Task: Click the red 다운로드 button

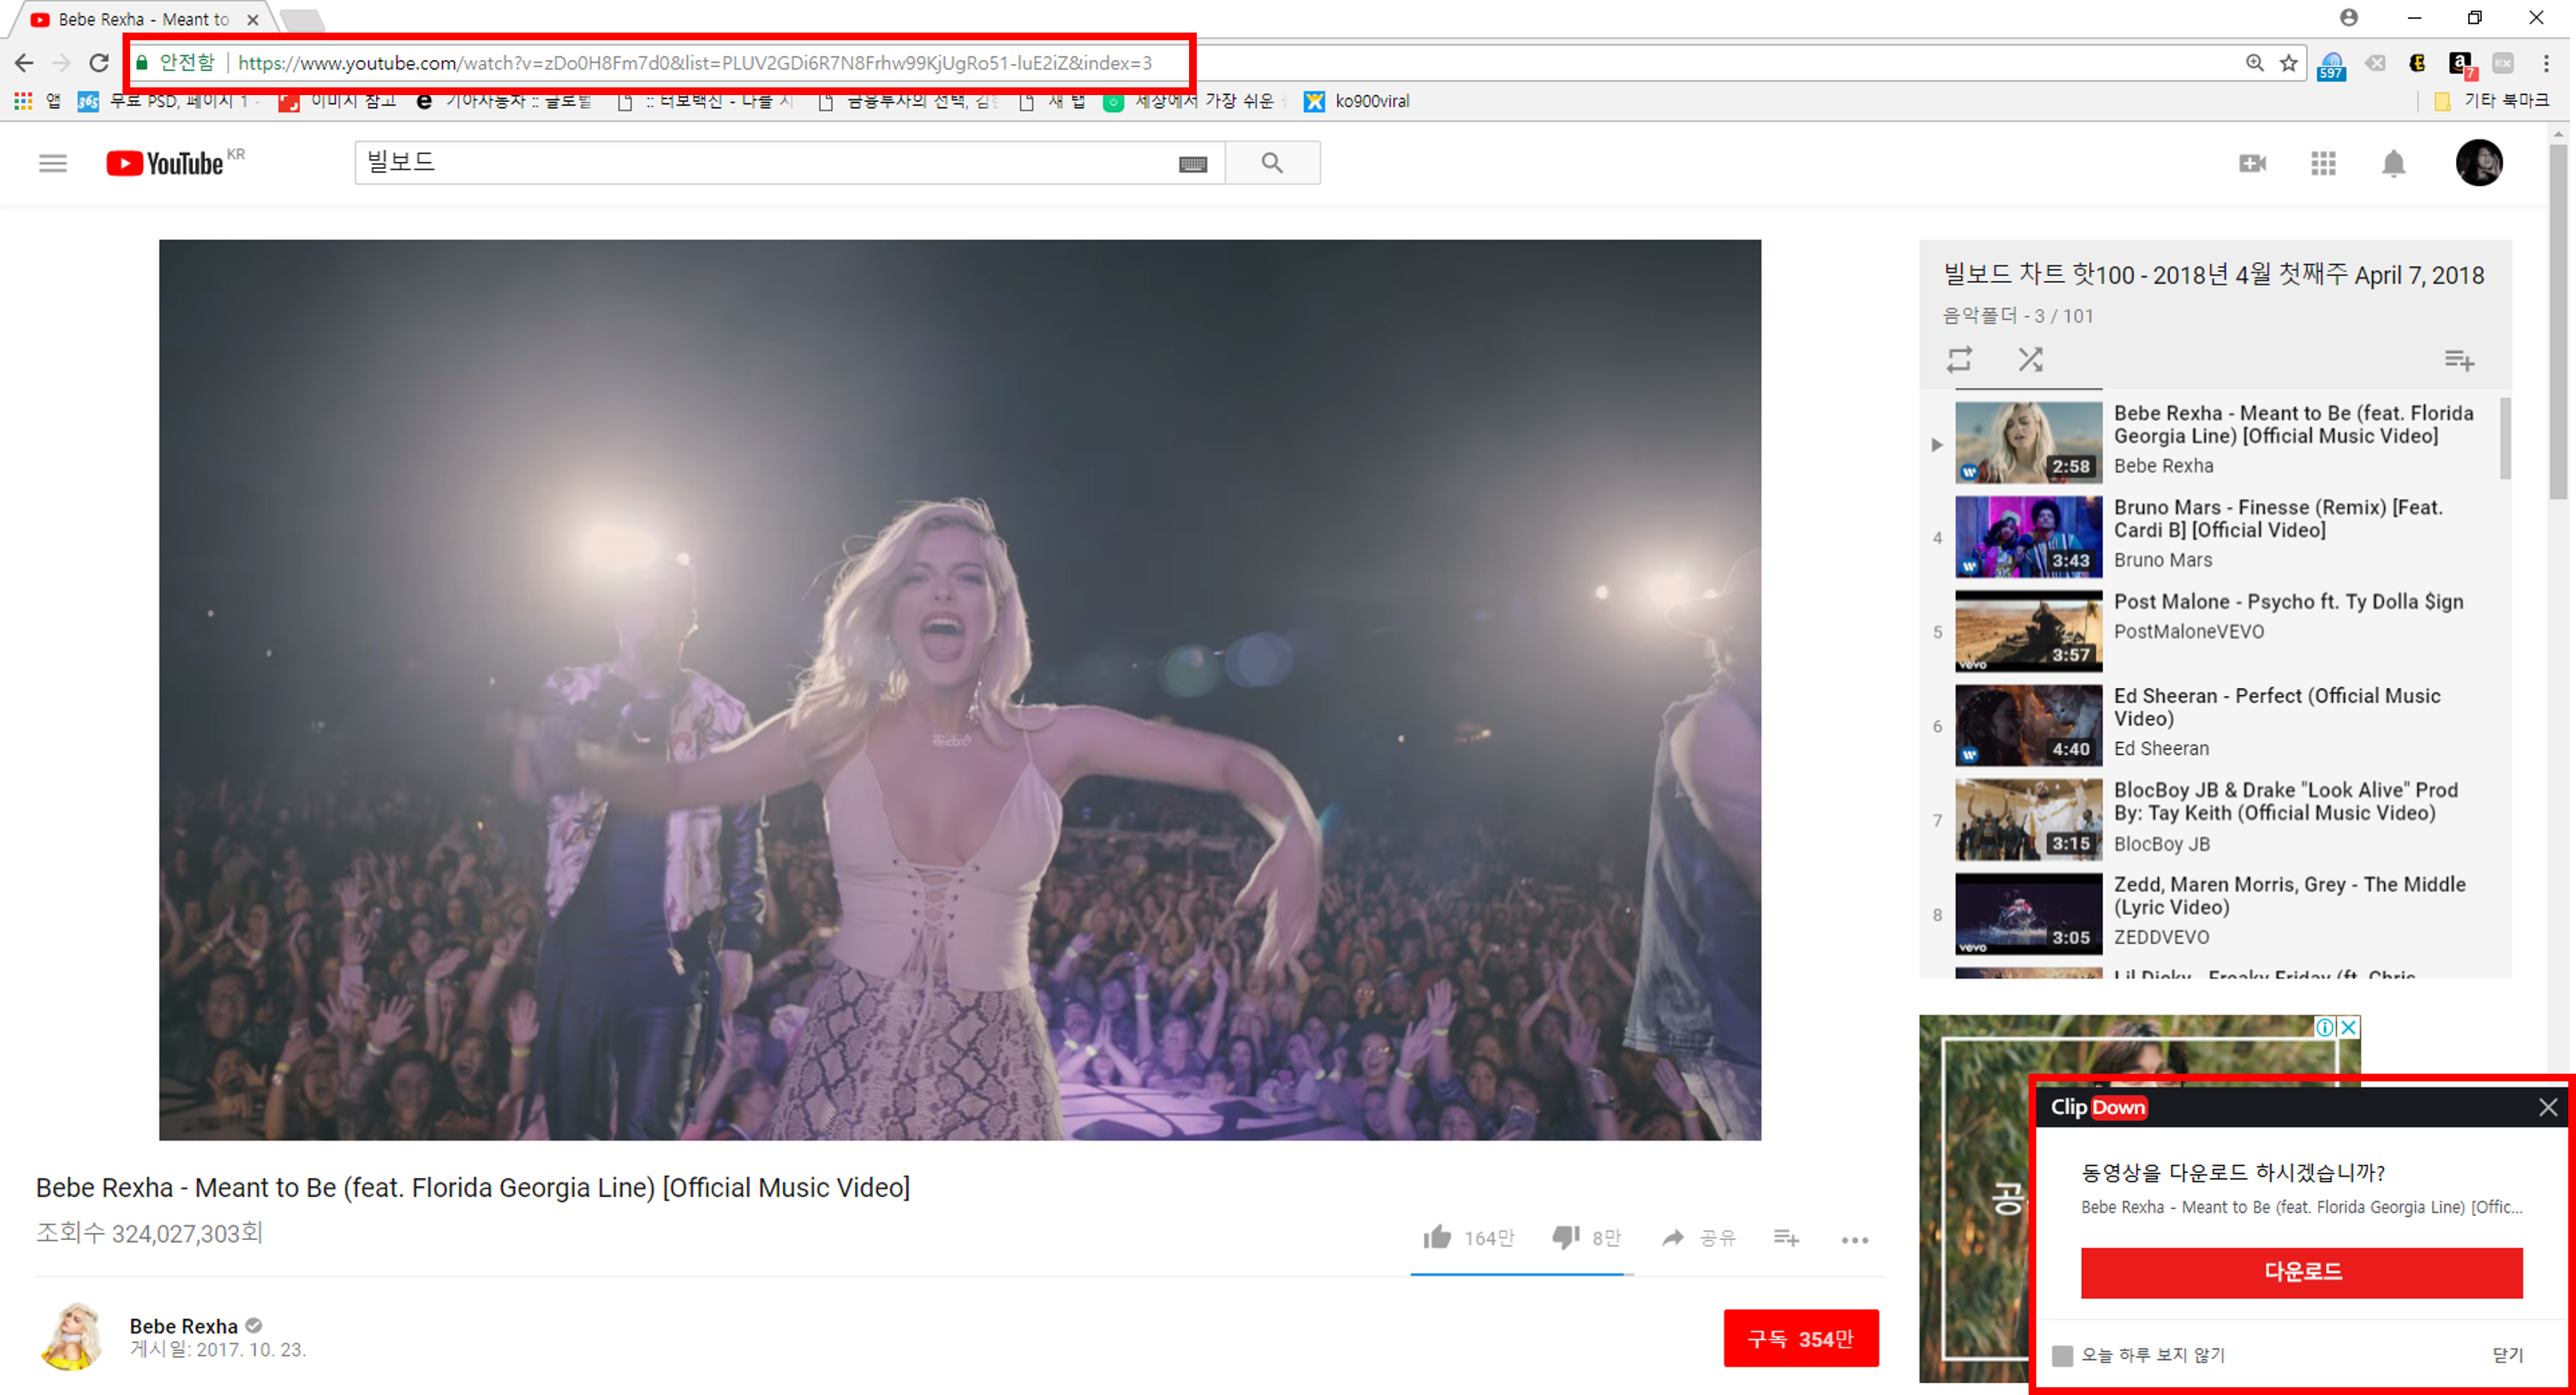Action: [2301, 1272]
